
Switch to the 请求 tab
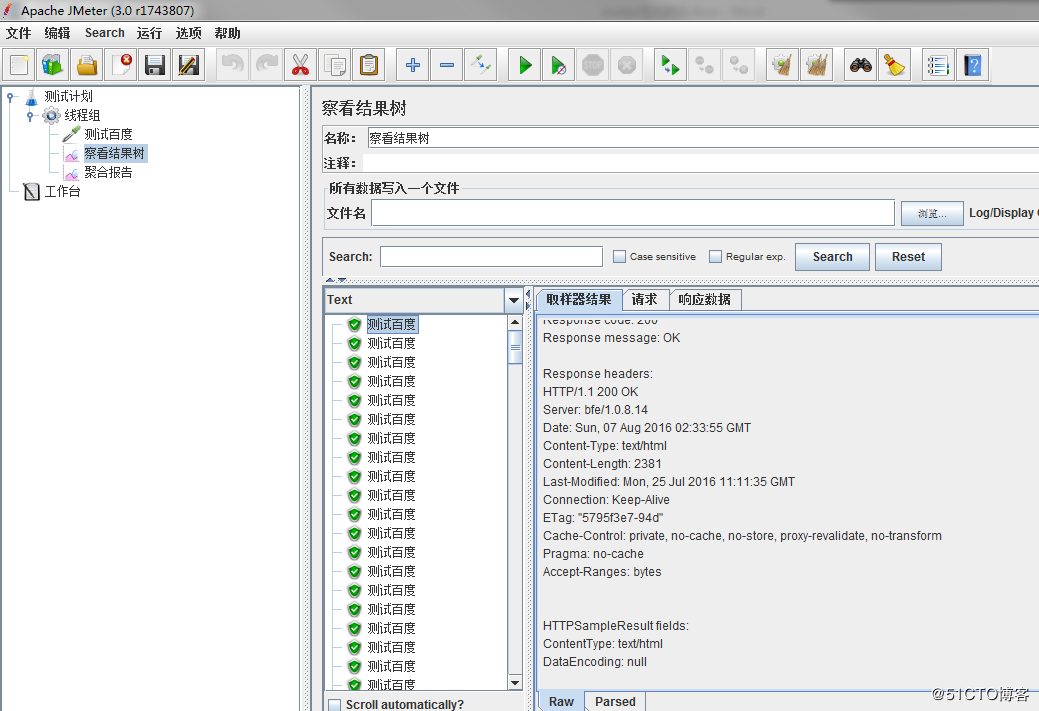[645, 300]
